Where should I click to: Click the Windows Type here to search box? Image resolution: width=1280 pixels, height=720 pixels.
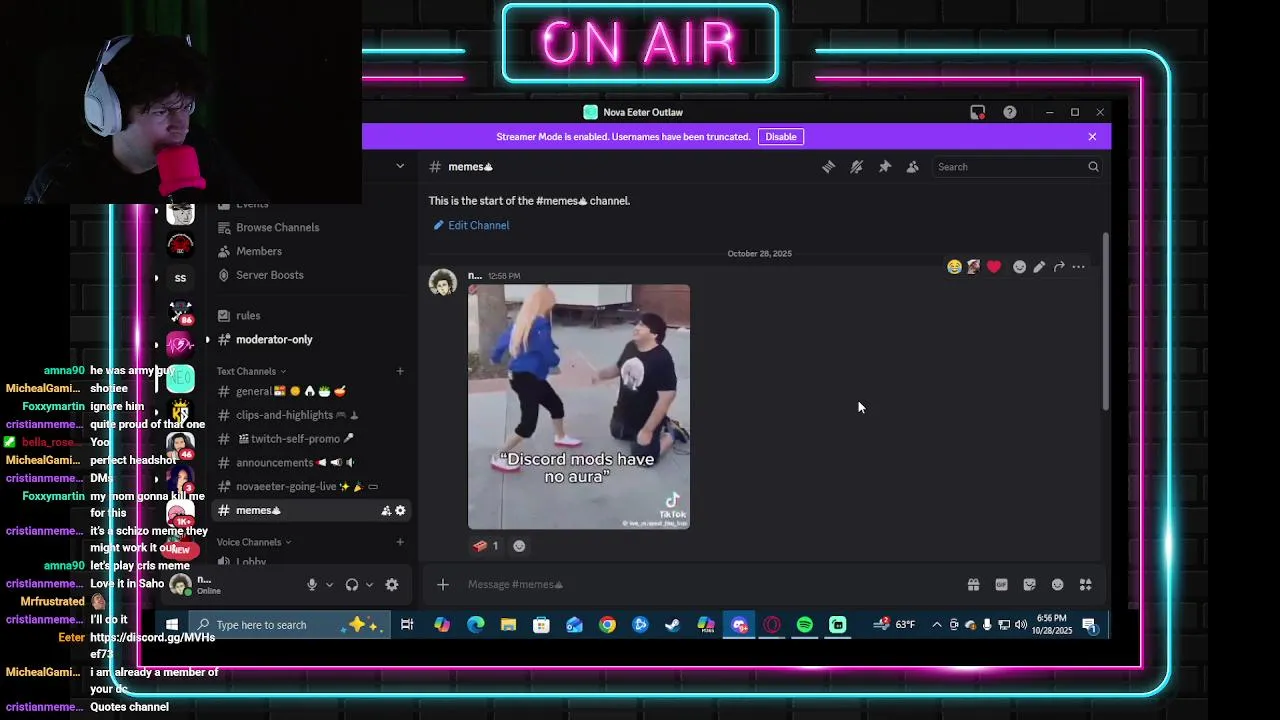288,625
